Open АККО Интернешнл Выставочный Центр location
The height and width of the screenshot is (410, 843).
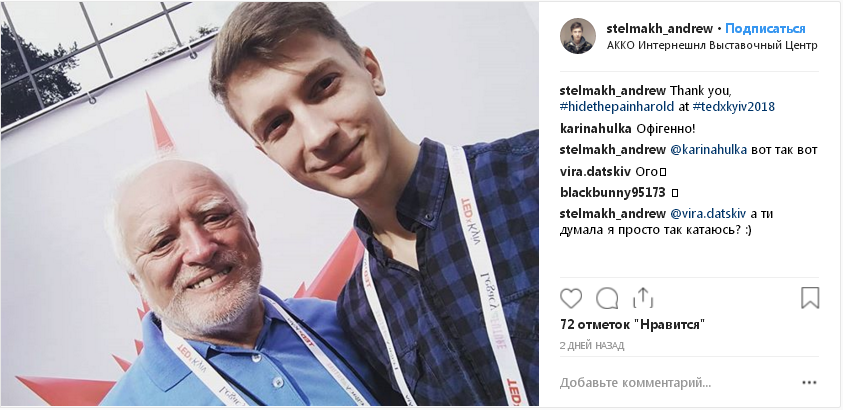[x=712, y=45]
